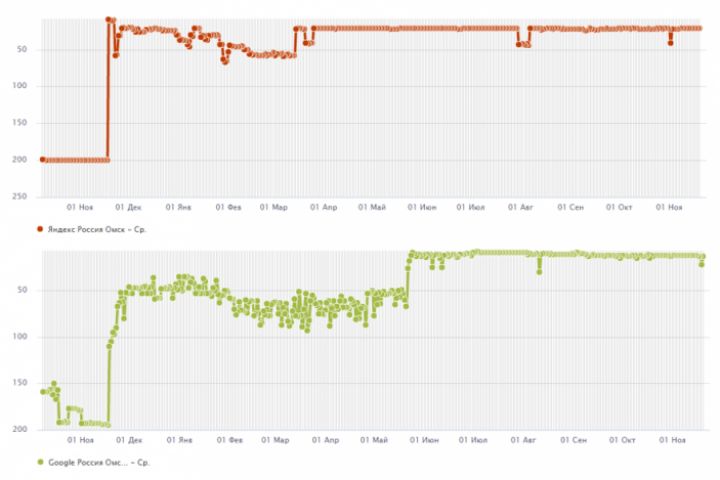Click the first green data point on Google chart

pyautogui.click(x=42, y=391)
